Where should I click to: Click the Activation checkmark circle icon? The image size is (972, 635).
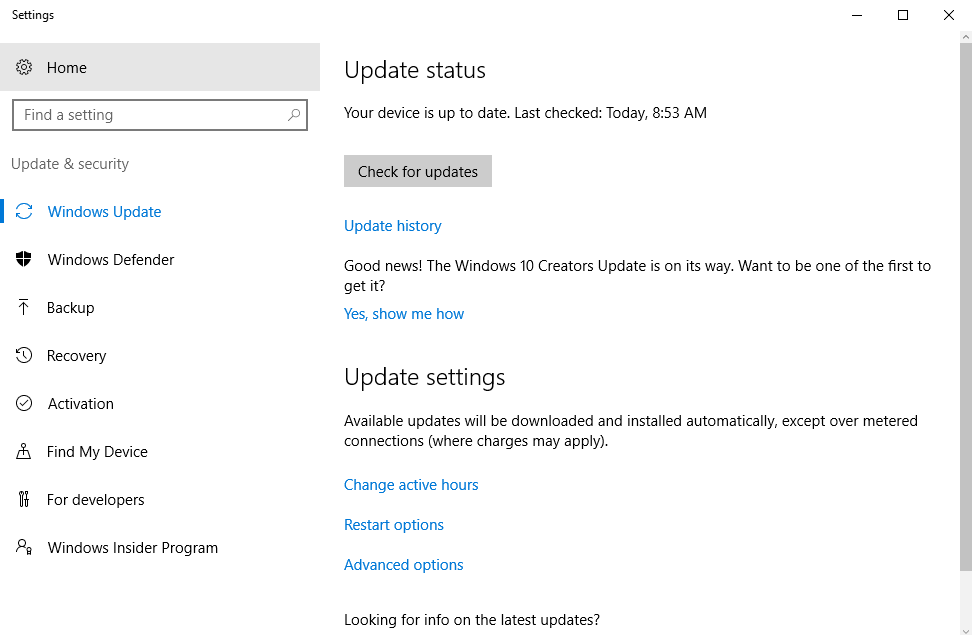coord(24,404)
